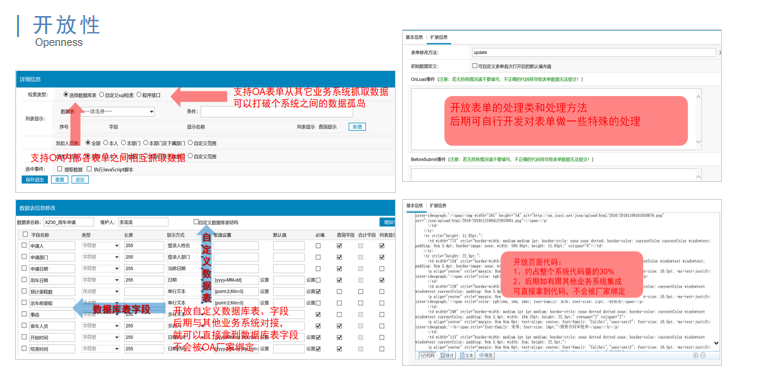Click the plus zoom-in icon in editor footer
This screenshot has width=763, height=383.
point(695,356)
